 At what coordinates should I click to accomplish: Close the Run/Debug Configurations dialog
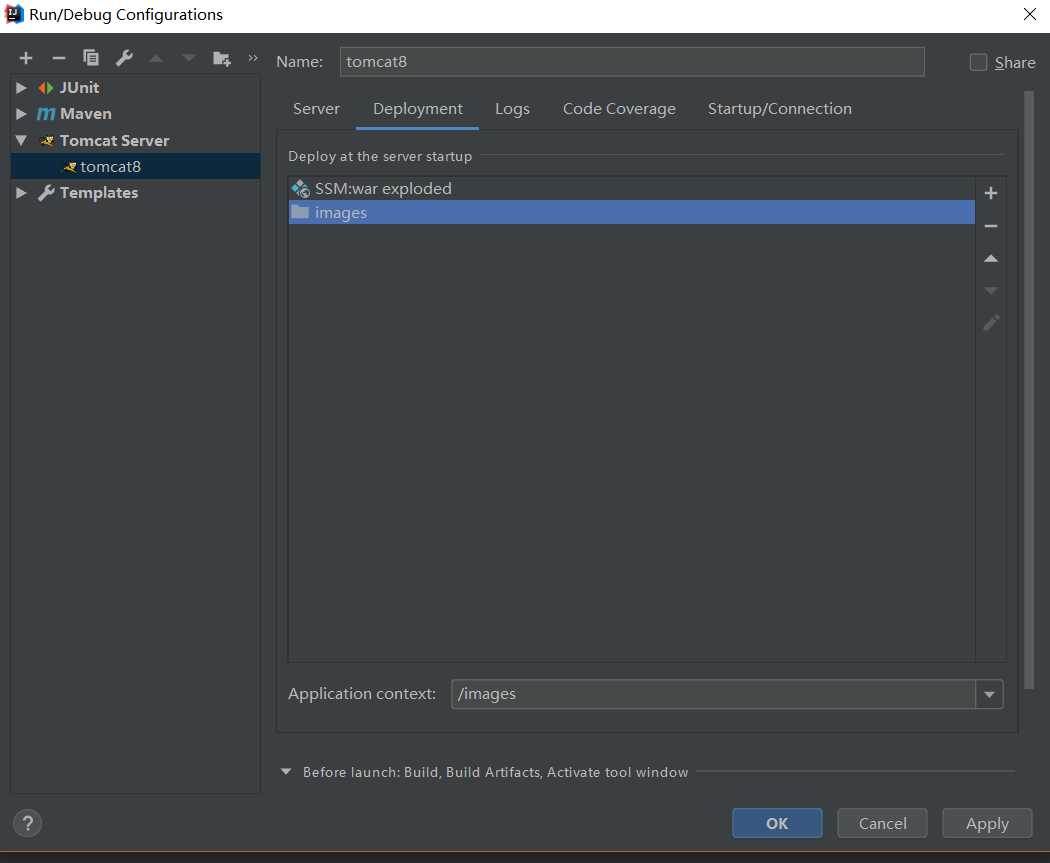(1029, 14)
